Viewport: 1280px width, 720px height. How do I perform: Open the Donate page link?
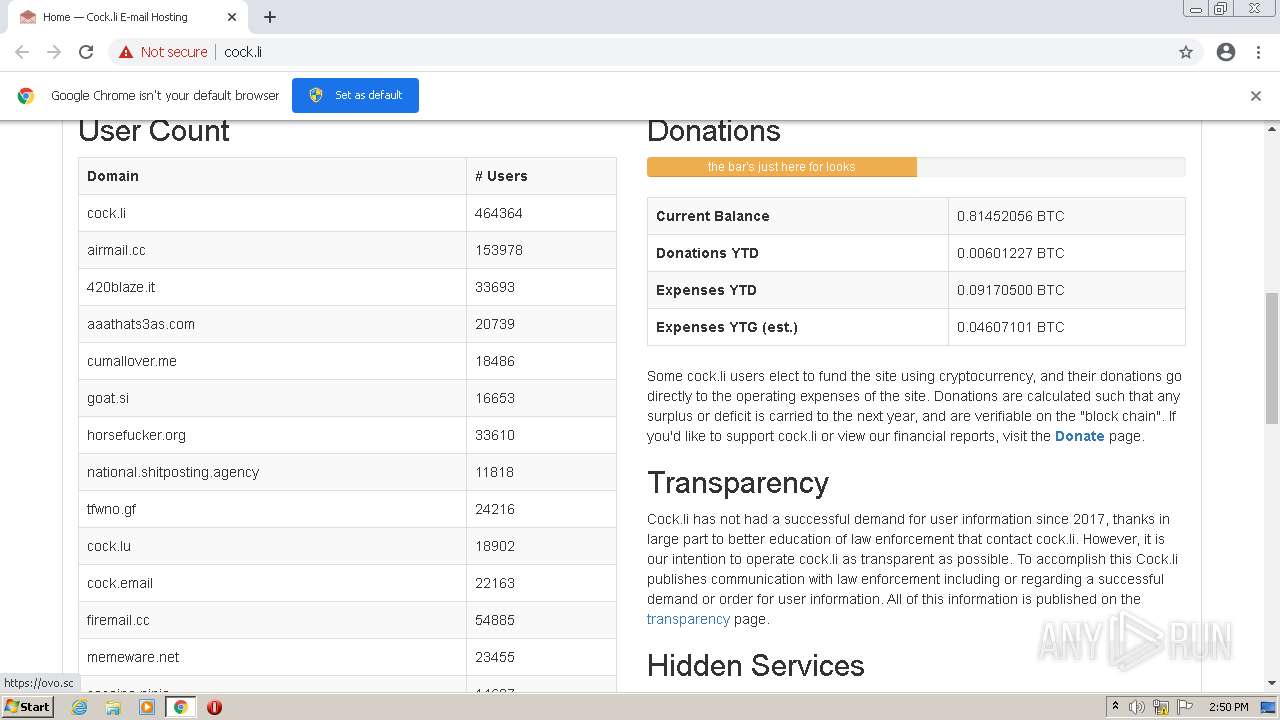(1079, 436)
